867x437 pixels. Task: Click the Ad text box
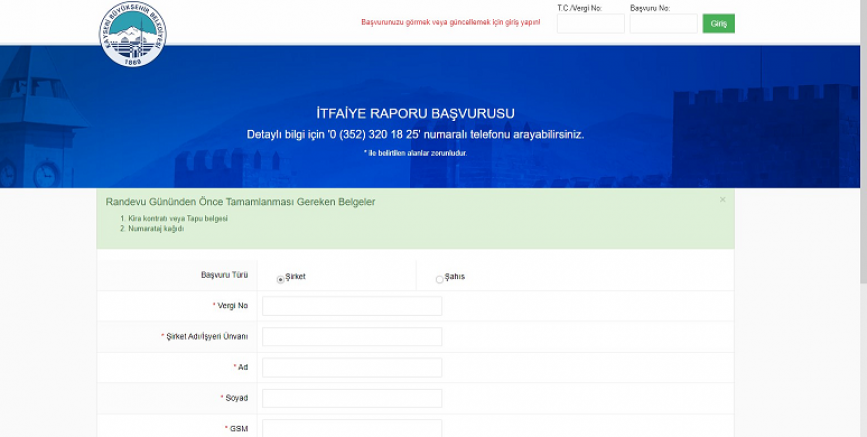(x=351, y=367)
